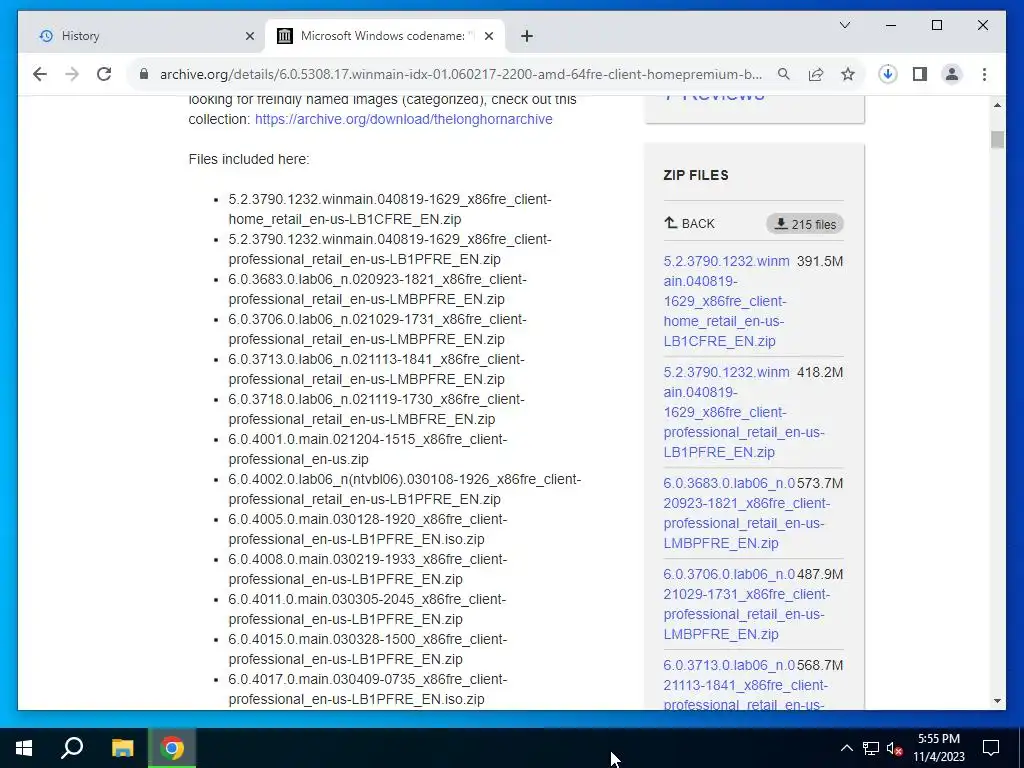This screenshot has width=1024, height=768.
Task: Open sidebar link for 6.0.3683.0.lab06_n zip 573.7M
Action: pos(746,513)
